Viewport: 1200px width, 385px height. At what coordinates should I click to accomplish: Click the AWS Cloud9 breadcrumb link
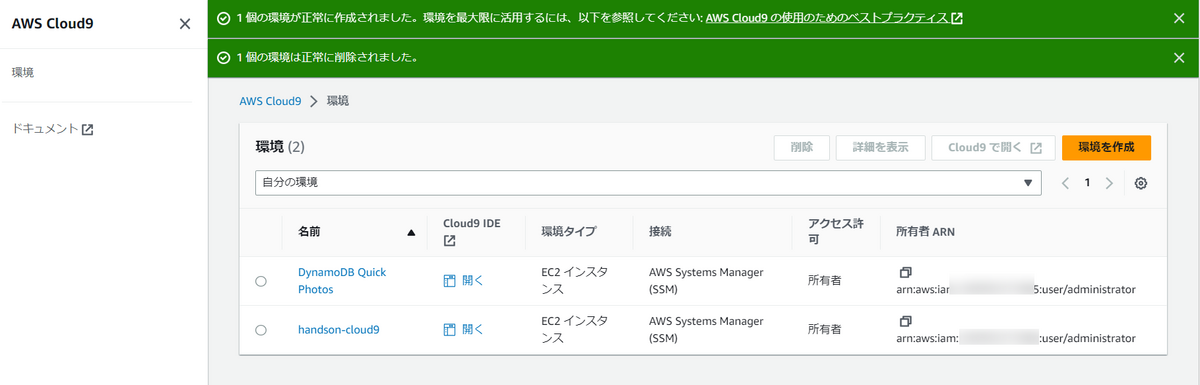click(x=270, y=101)
